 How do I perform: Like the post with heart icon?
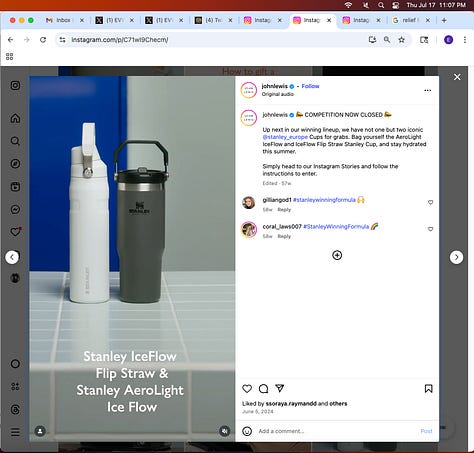(247, 389)
